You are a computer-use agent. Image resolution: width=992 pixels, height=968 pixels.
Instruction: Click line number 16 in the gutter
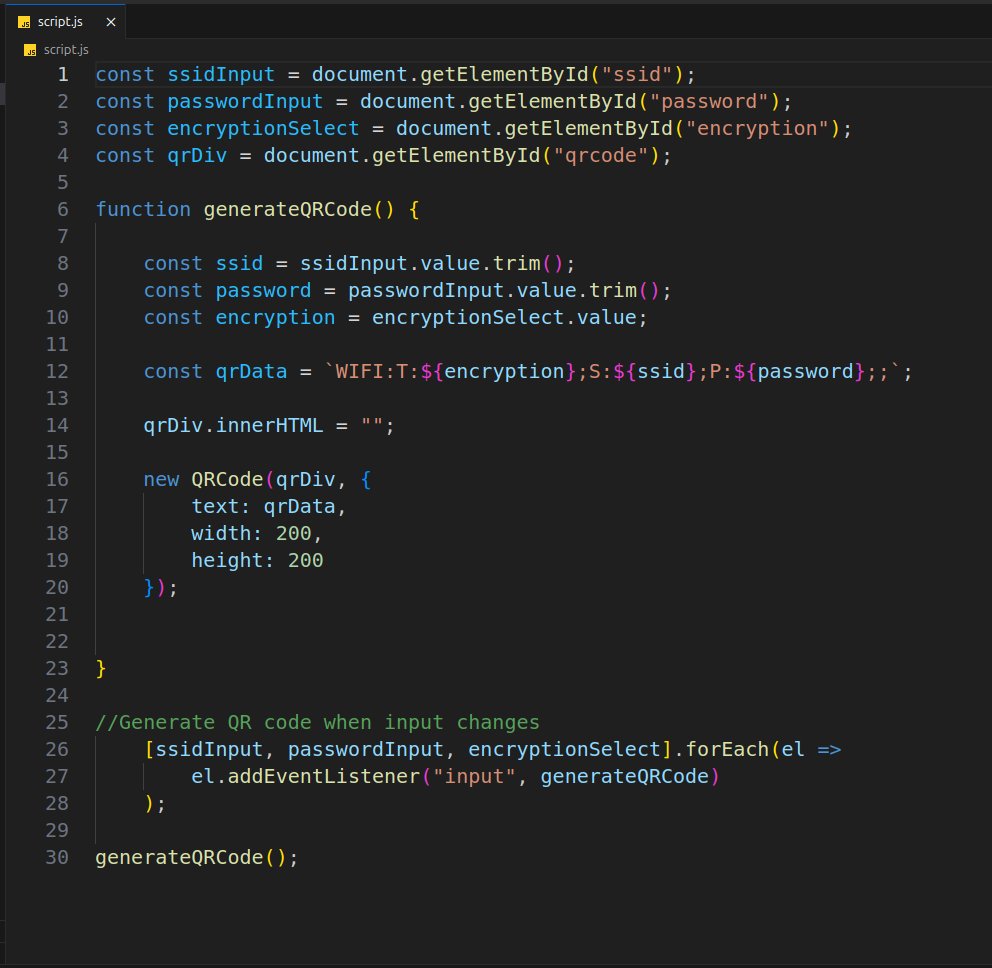pos(57,480)
